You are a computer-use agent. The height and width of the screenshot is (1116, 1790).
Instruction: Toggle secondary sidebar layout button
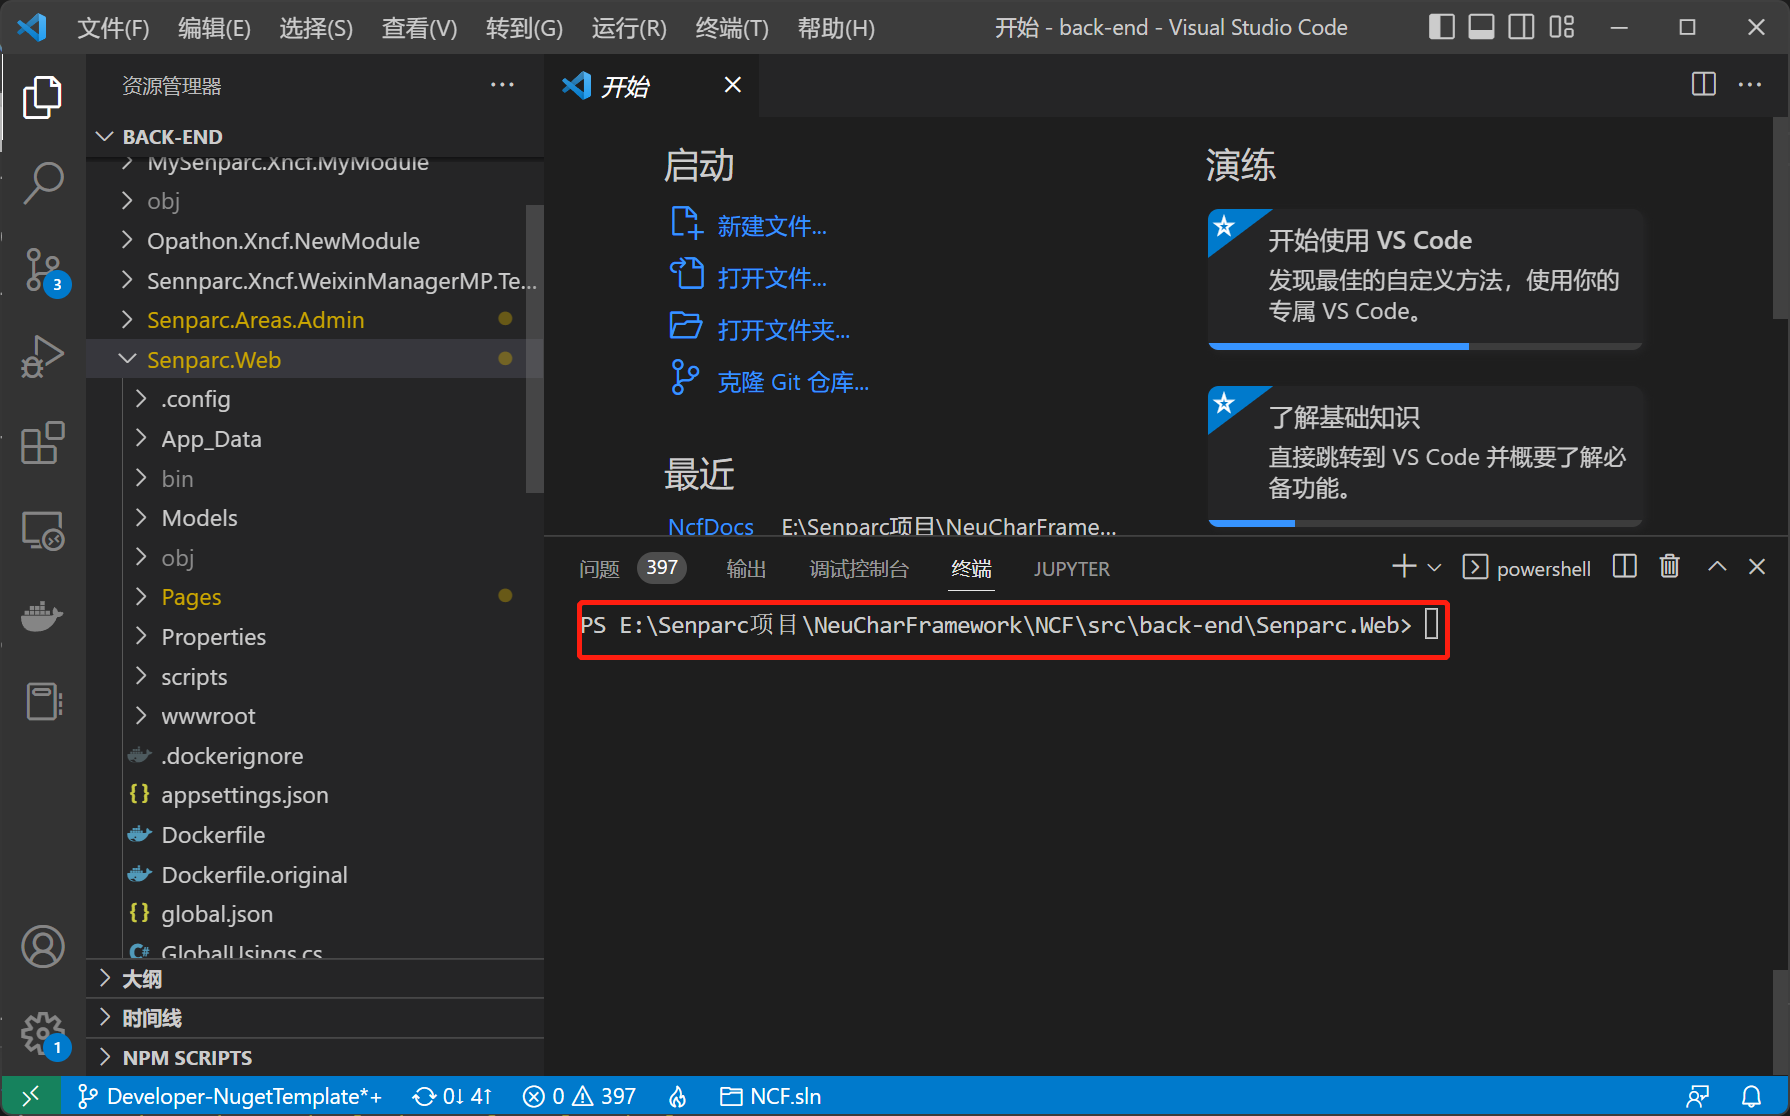point(1521,27)
